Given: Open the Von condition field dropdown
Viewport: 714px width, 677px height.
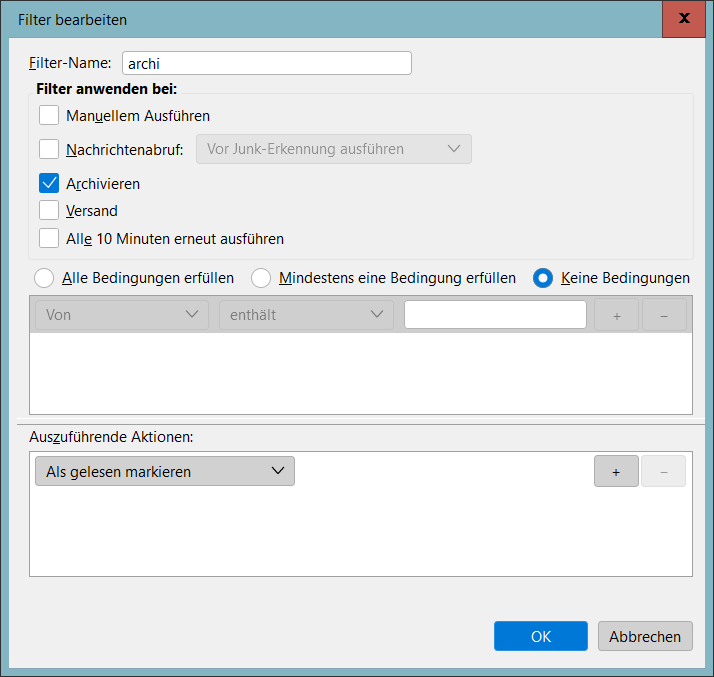Looking at the screenshot, I should (121, 315).
